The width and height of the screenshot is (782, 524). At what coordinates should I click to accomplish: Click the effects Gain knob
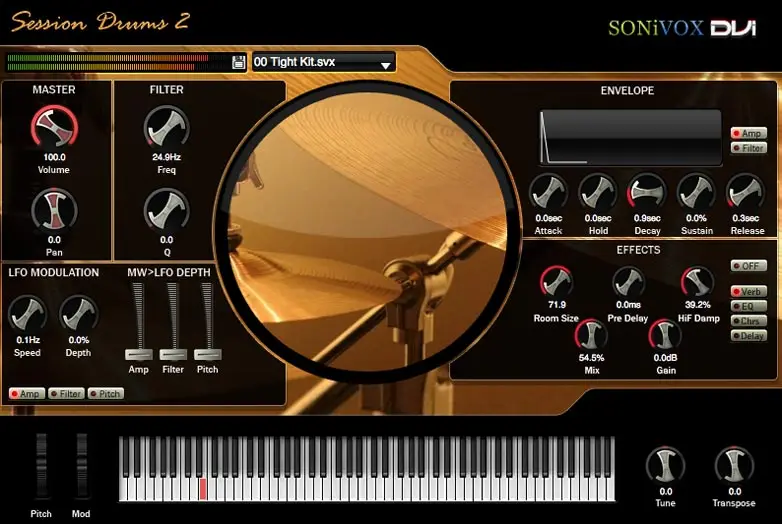(x=665, y=335)
